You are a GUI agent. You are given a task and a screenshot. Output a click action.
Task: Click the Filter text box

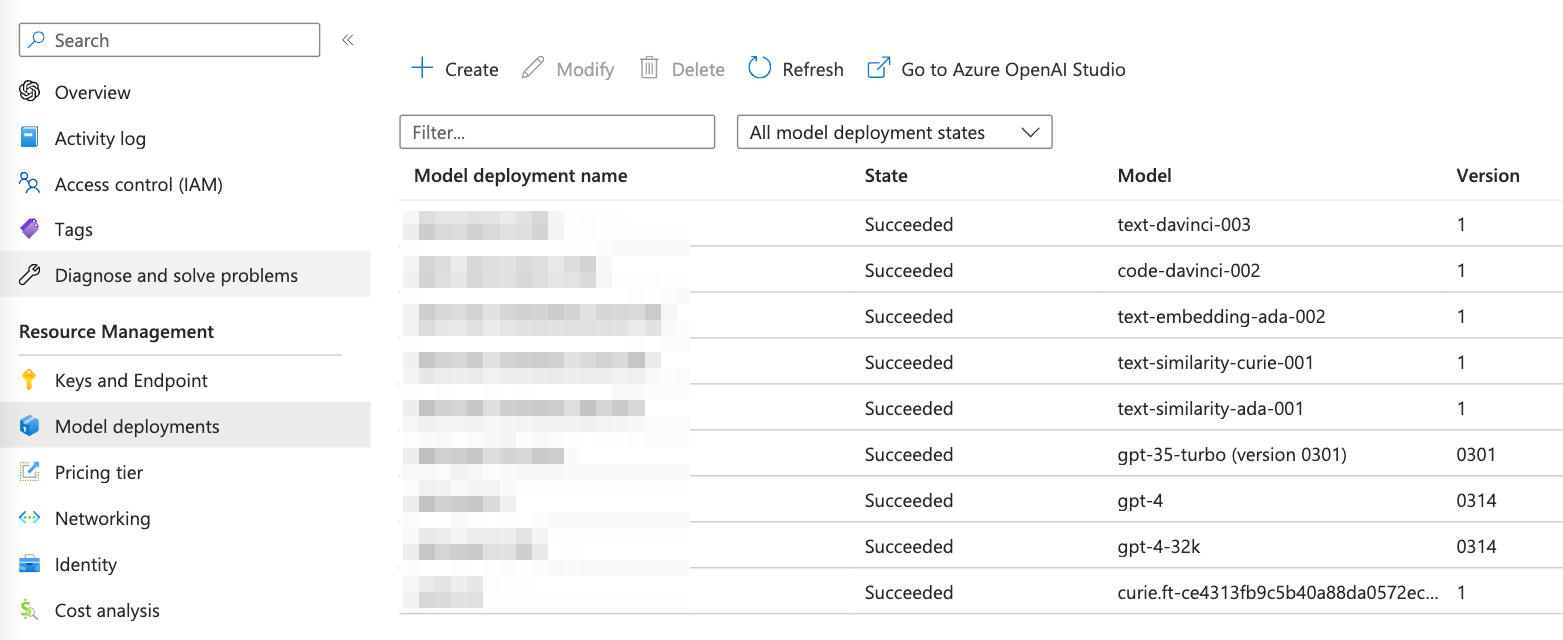coord(557,132)
